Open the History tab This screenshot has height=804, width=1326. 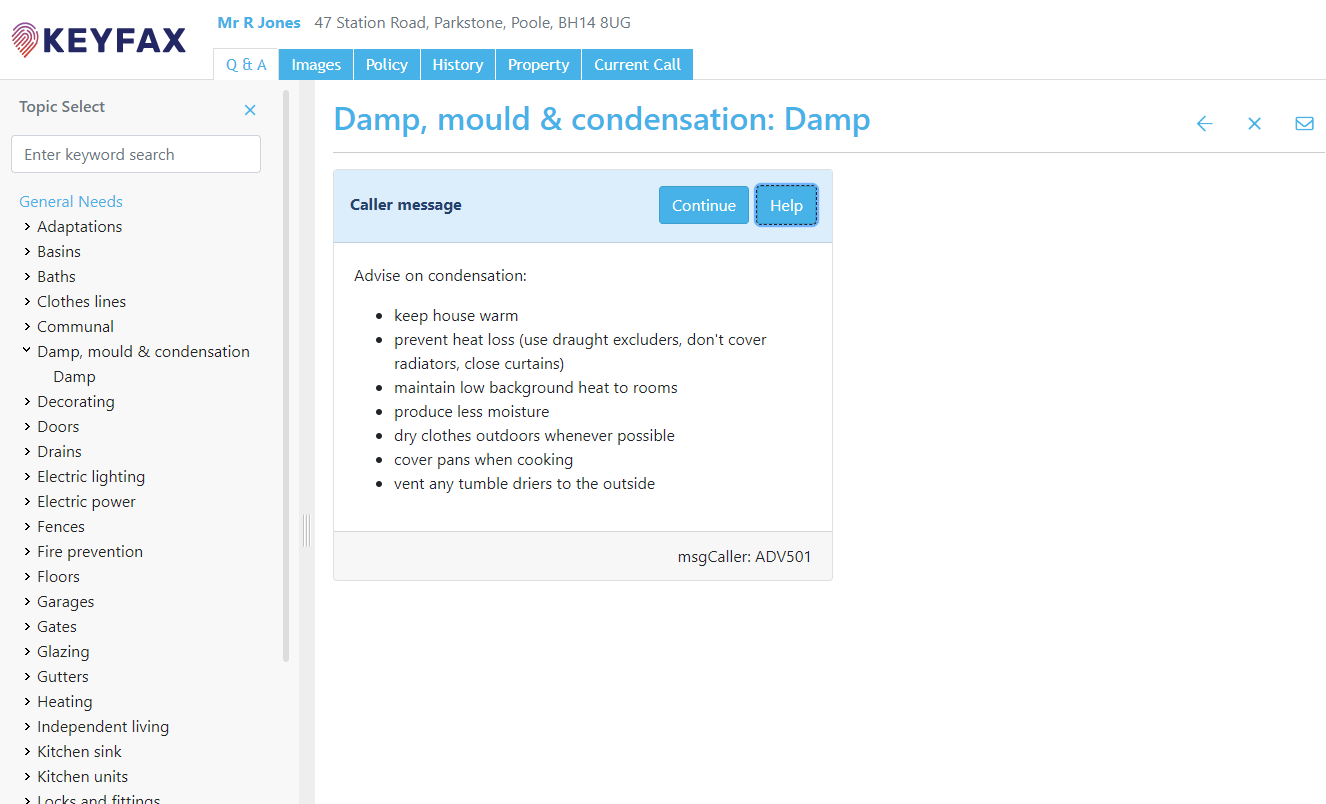click(457, 65)
